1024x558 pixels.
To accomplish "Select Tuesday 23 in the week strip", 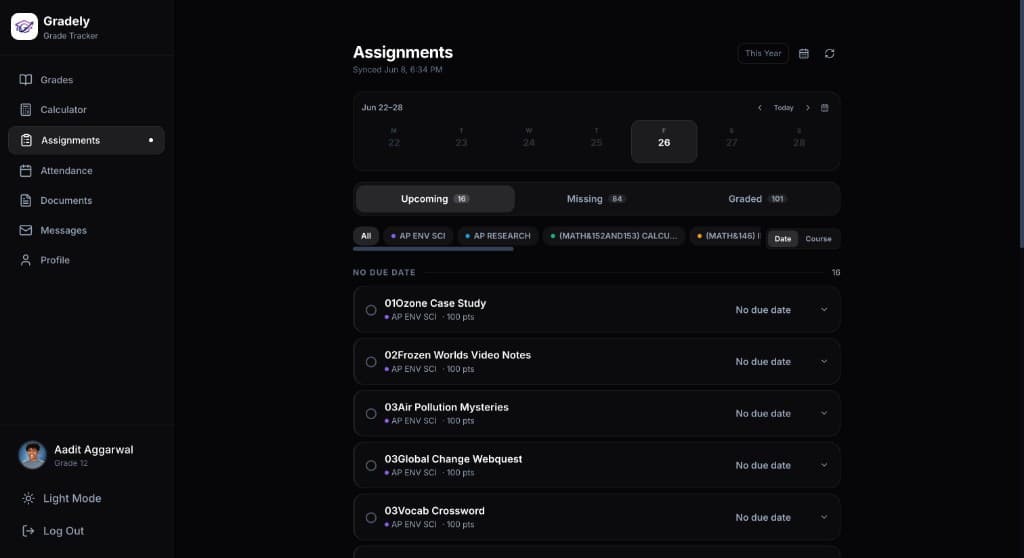I will coord(461,141).
